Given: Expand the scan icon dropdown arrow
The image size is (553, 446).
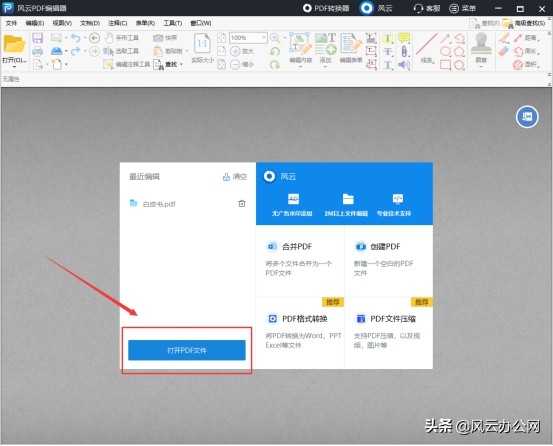Looking at the screenshot, I should 66,51.
